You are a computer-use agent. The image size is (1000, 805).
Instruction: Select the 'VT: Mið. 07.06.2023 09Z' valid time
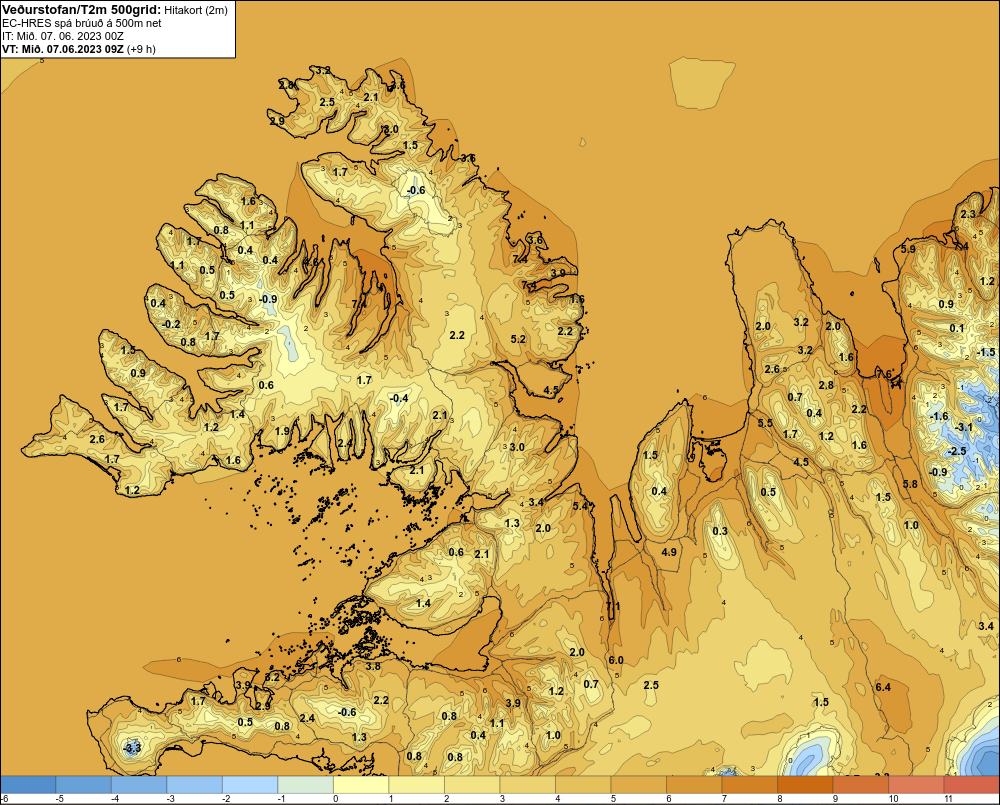click(63, 48)
